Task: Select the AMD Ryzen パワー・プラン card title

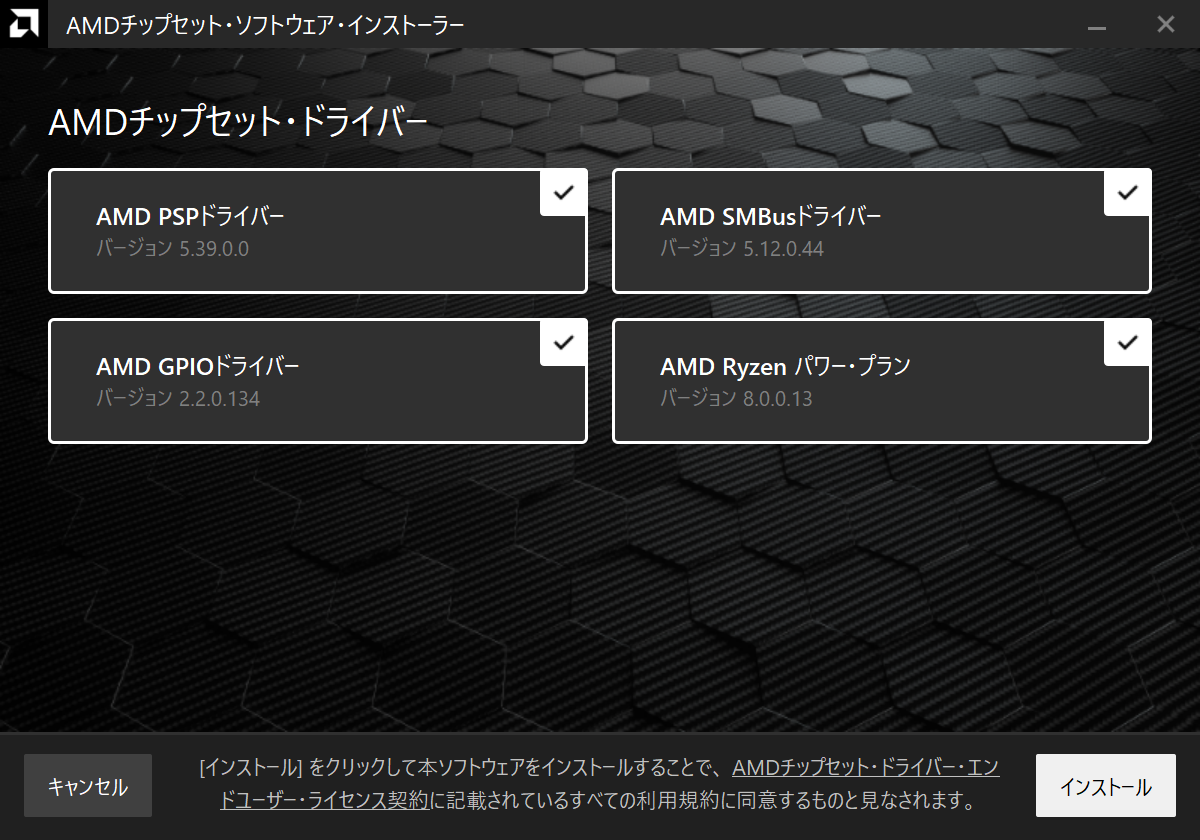Action: tap(785, 367)
